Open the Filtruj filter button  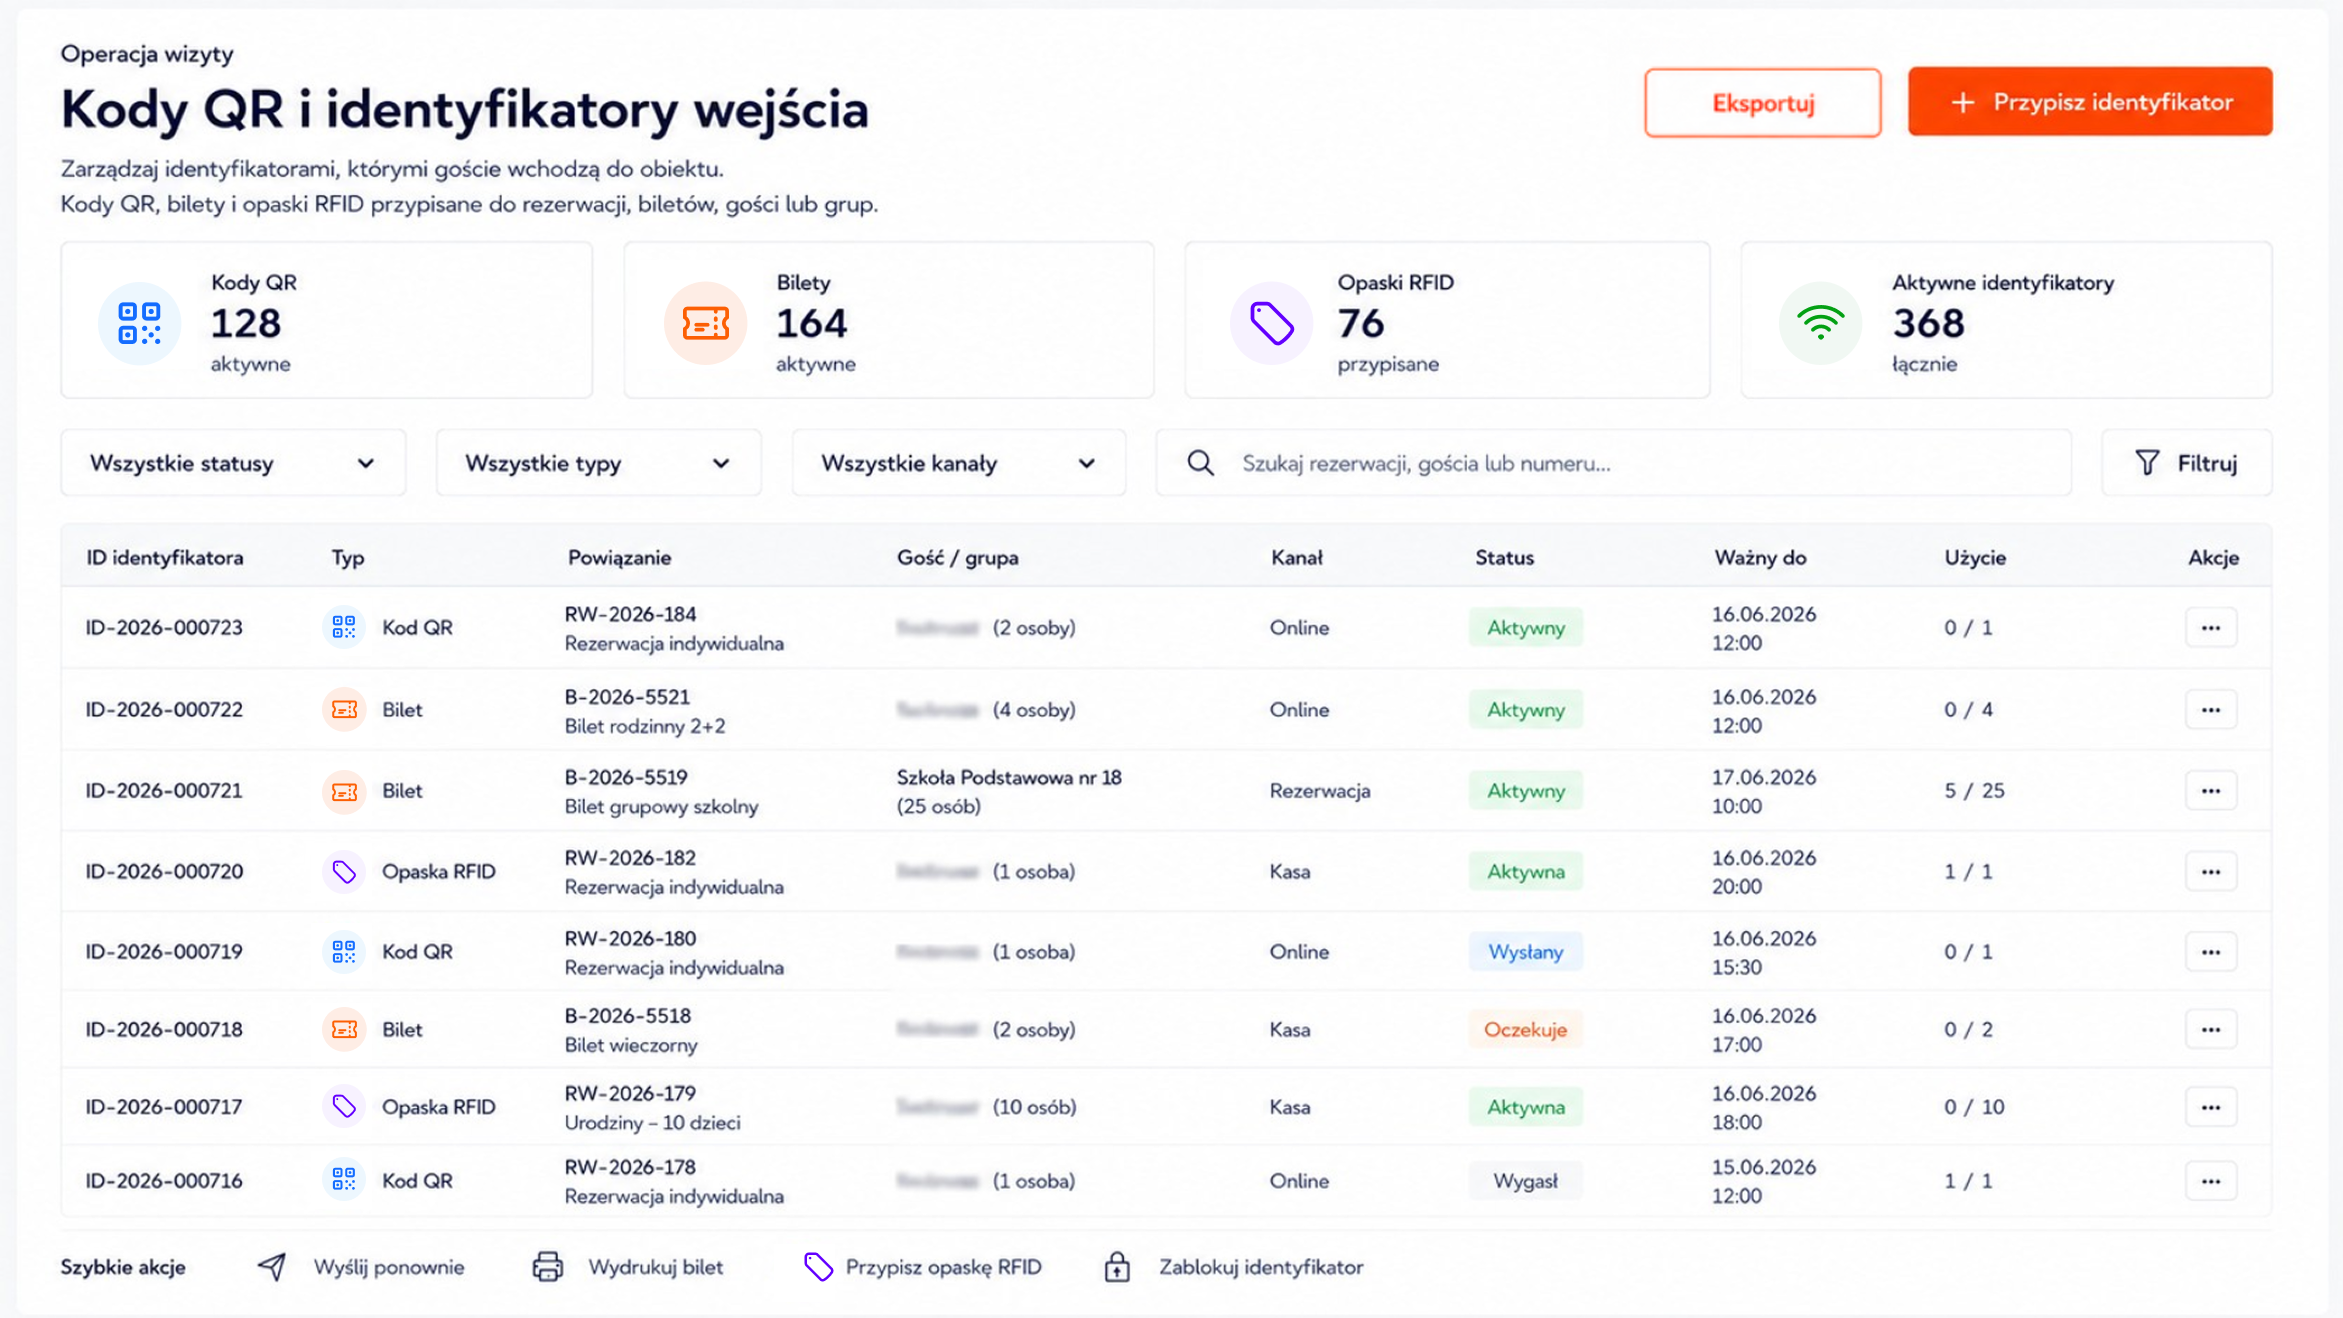pos(2187,463)
